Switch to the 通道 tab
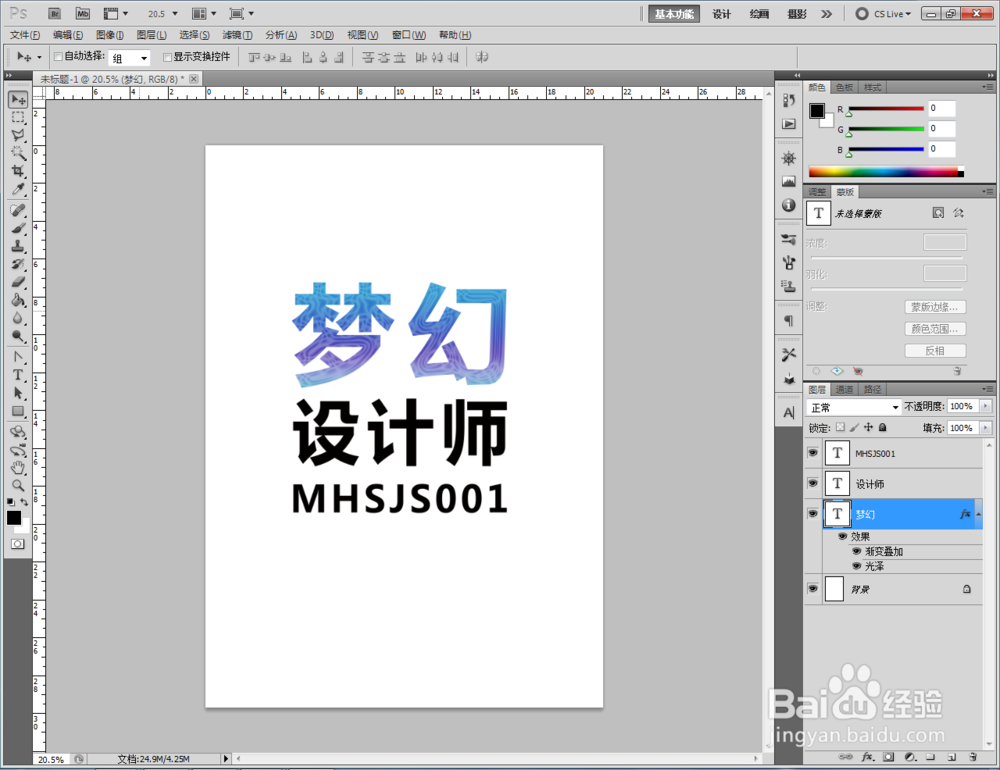1000x770 pixels. pyautogui.click(x=844, y=389)
